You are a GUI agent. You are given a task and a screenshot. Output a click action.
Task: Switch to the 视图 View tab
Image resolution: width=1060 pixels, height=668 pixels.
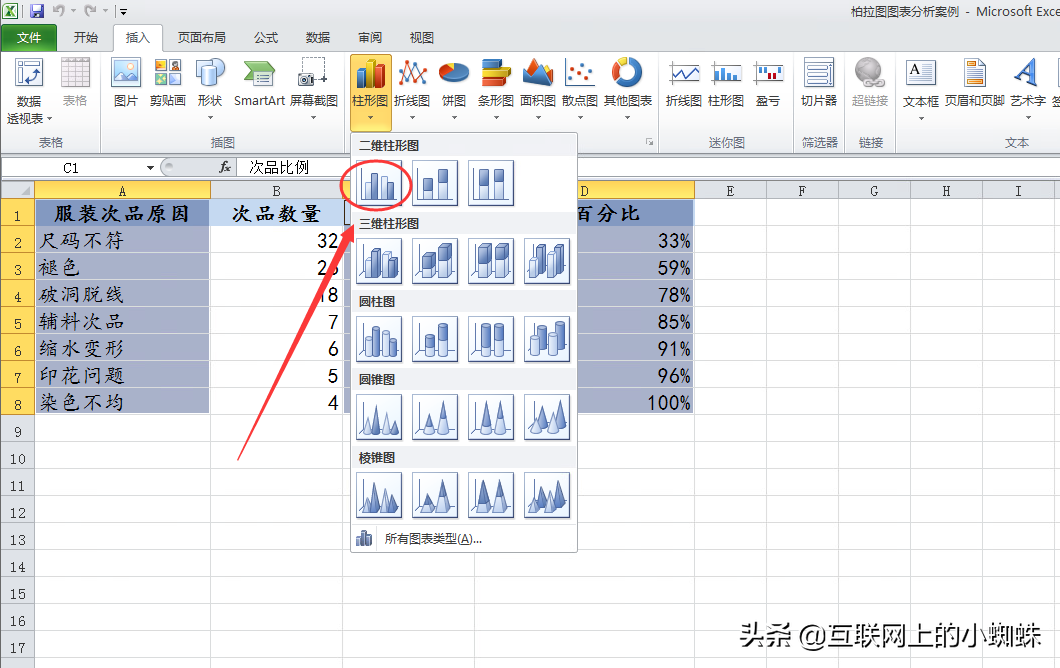pyautogui.click(x=421, y=38)
